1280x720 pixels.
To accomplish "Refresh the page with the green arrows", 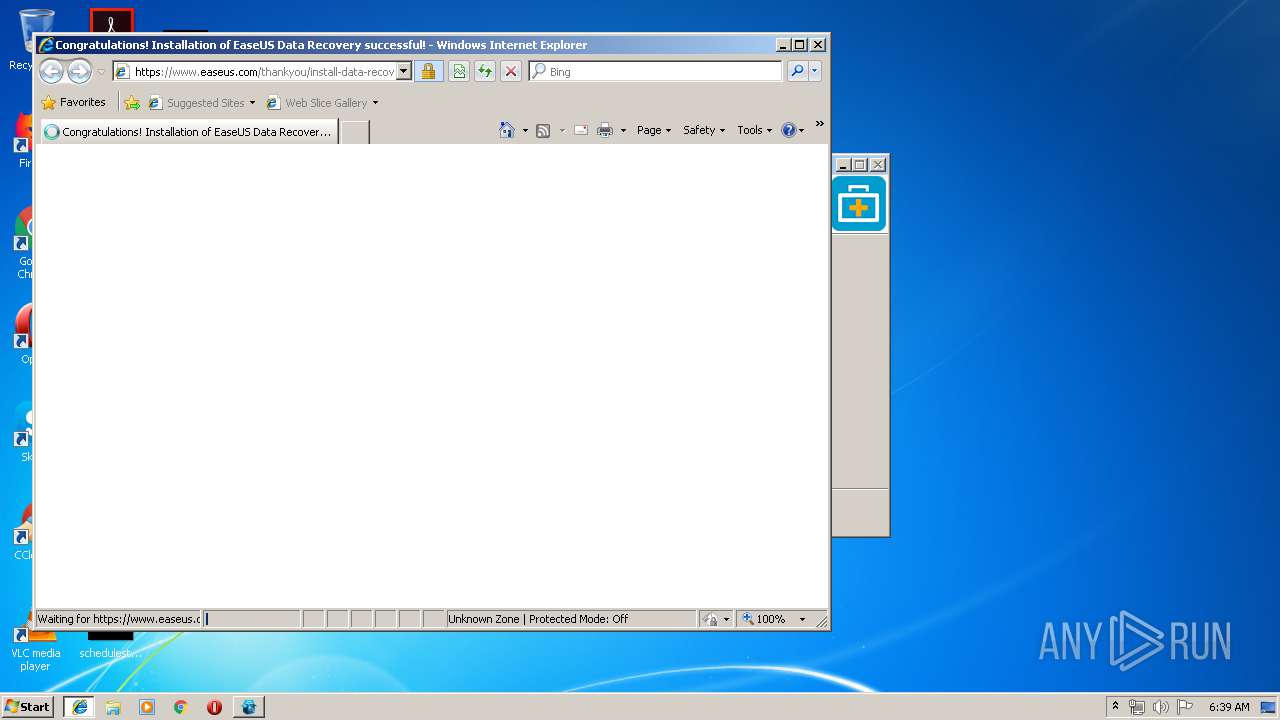I will click(485, 72).
